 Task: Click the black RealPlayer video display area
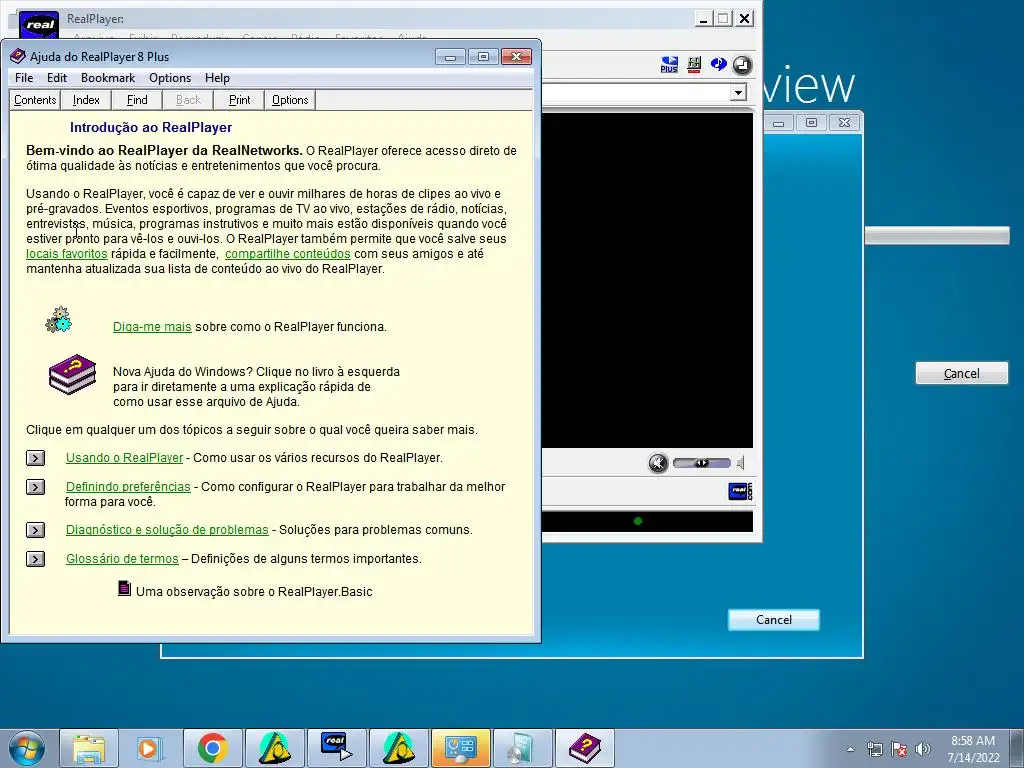coord(647,281)
